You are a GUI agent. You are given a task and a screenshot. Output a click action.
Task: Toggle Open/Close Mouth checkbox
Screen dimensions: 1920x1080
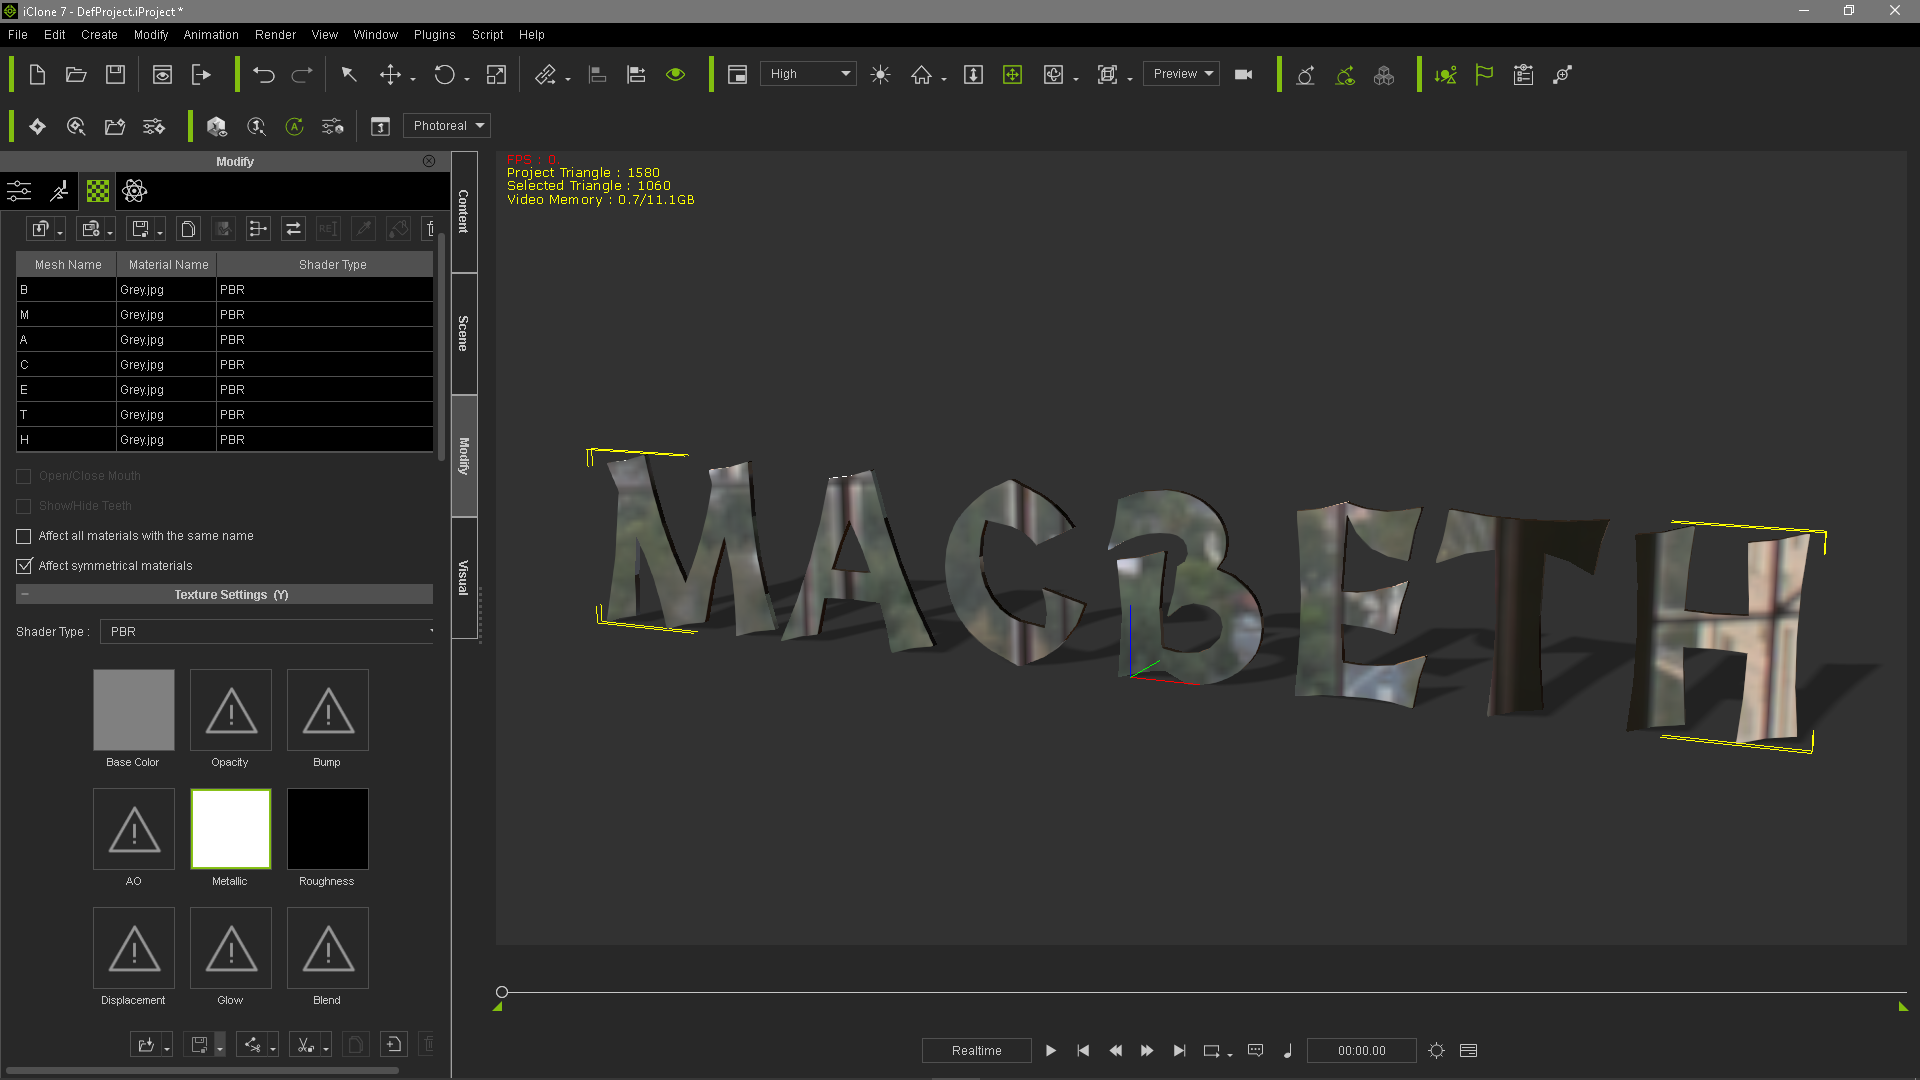24,476
